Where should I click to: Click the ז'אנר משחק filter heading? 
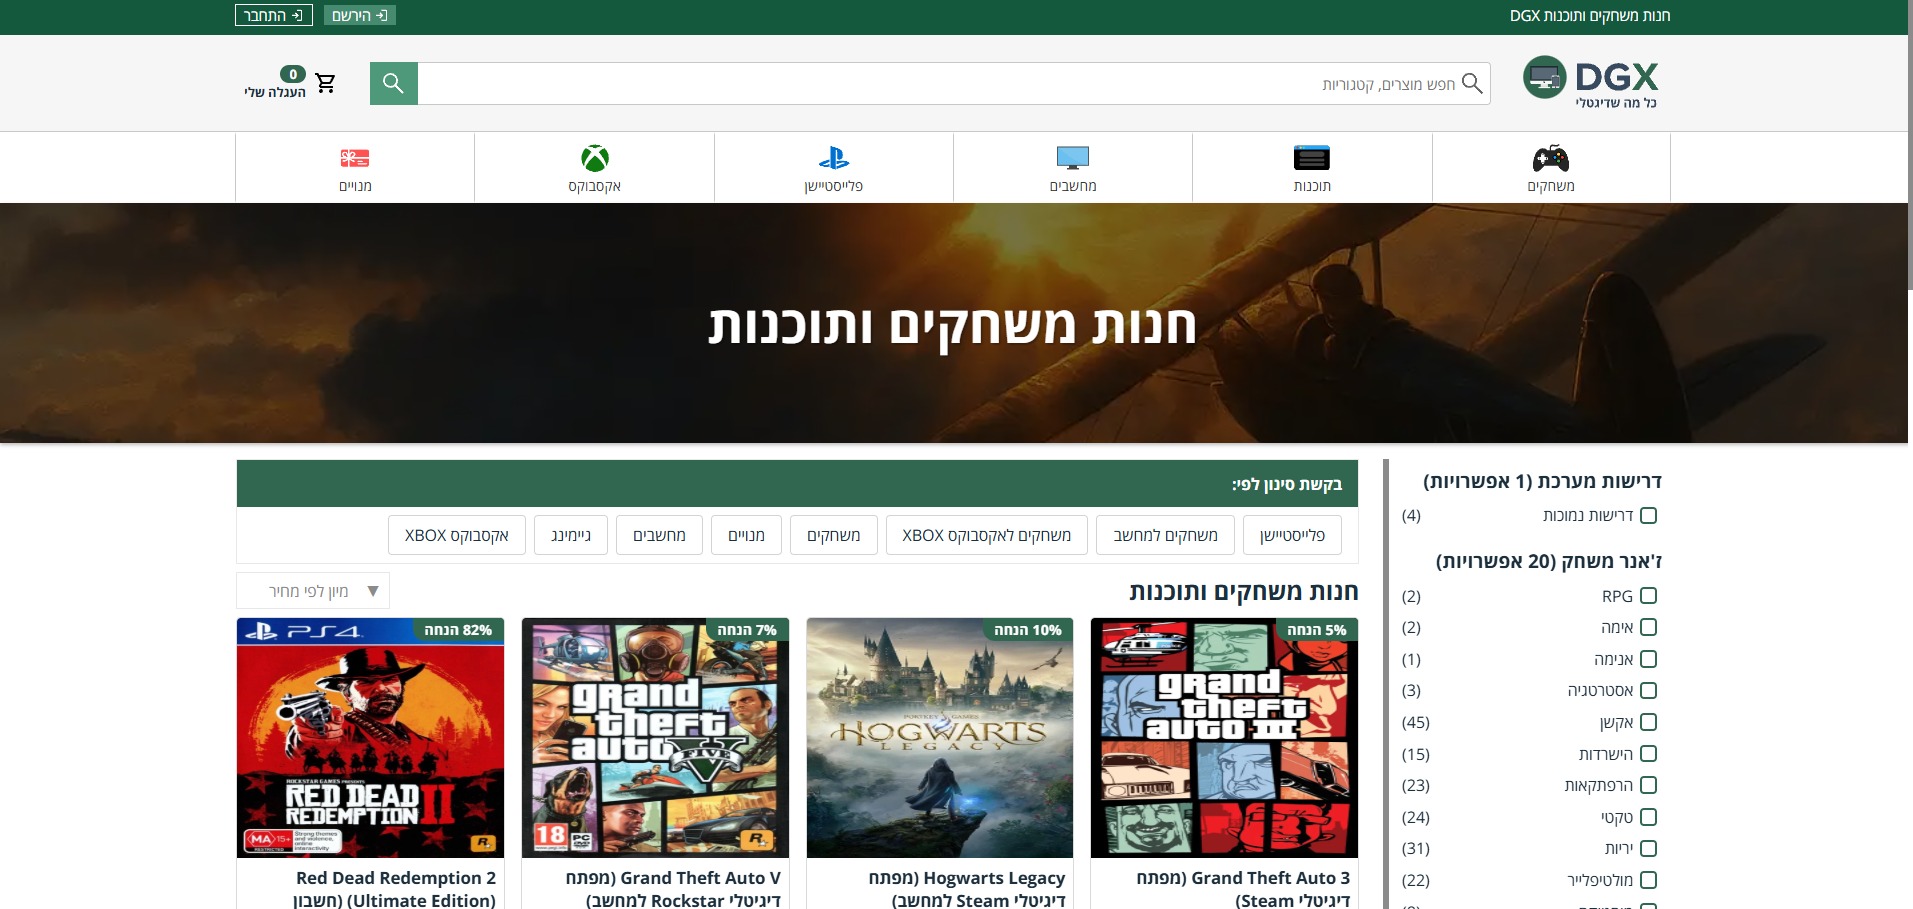coord(1548,561)
